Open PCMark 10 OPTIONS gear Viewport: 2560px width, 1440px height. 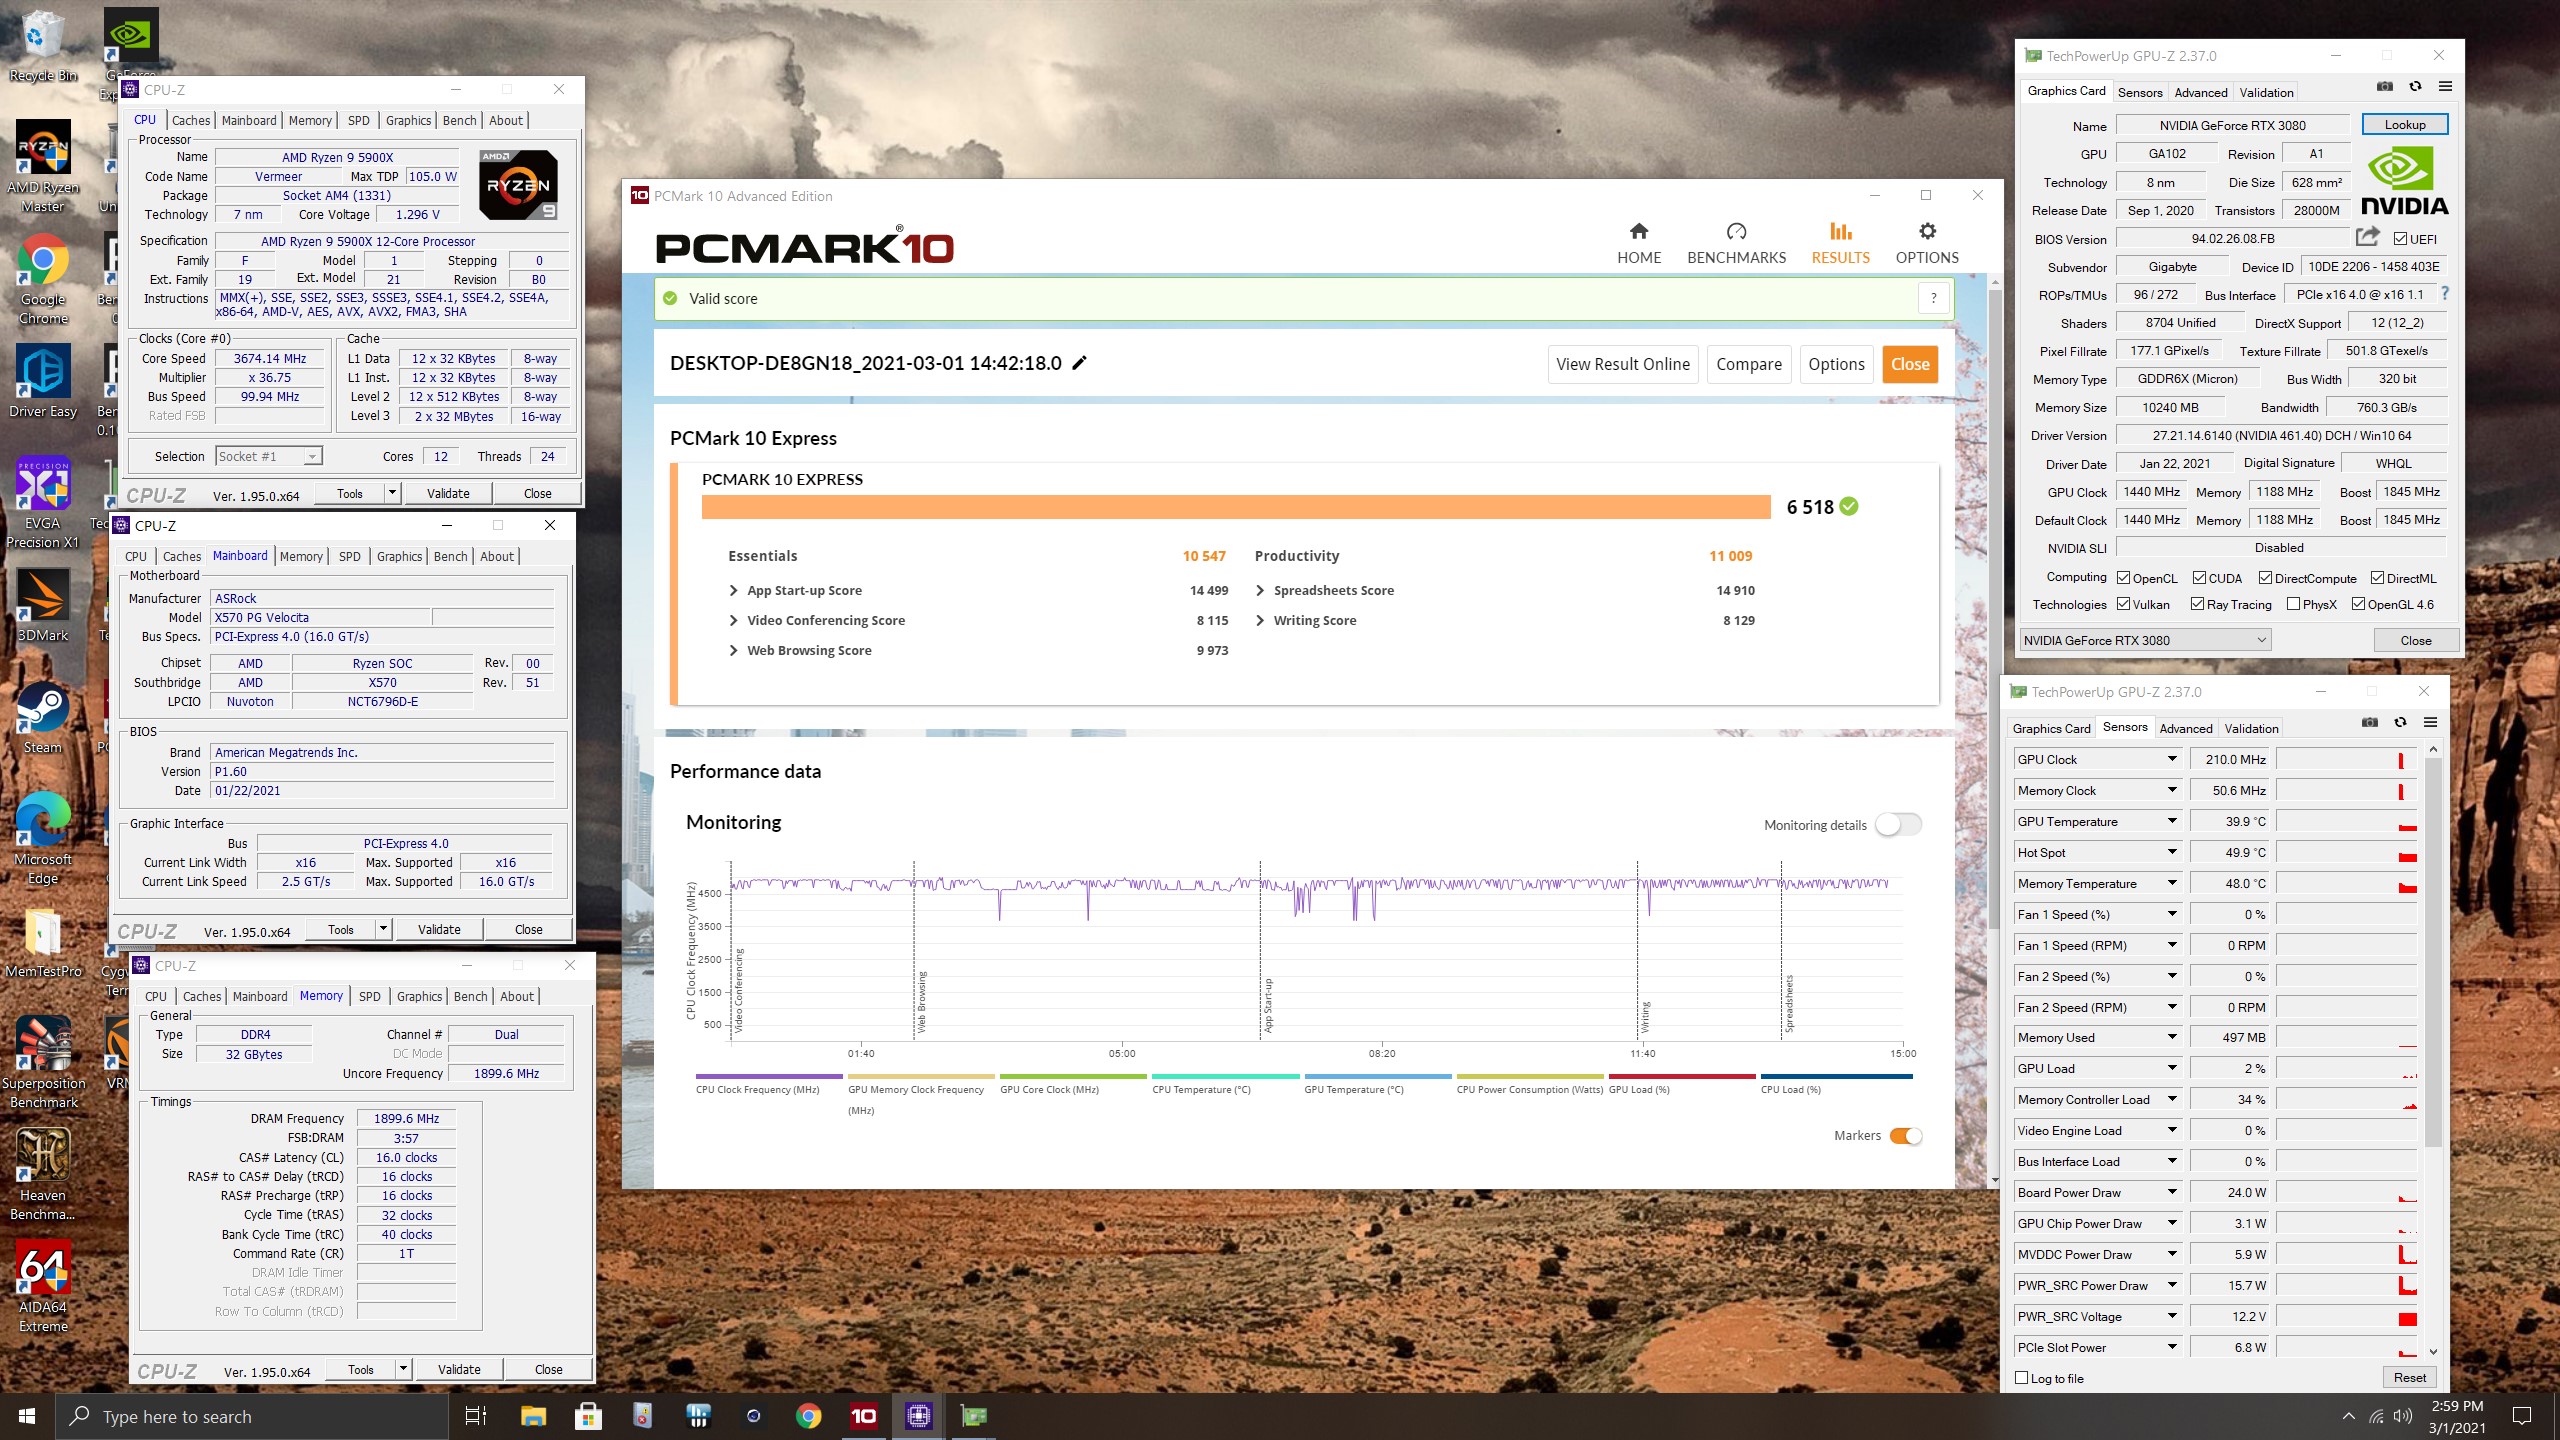[x=1927, y=243]
